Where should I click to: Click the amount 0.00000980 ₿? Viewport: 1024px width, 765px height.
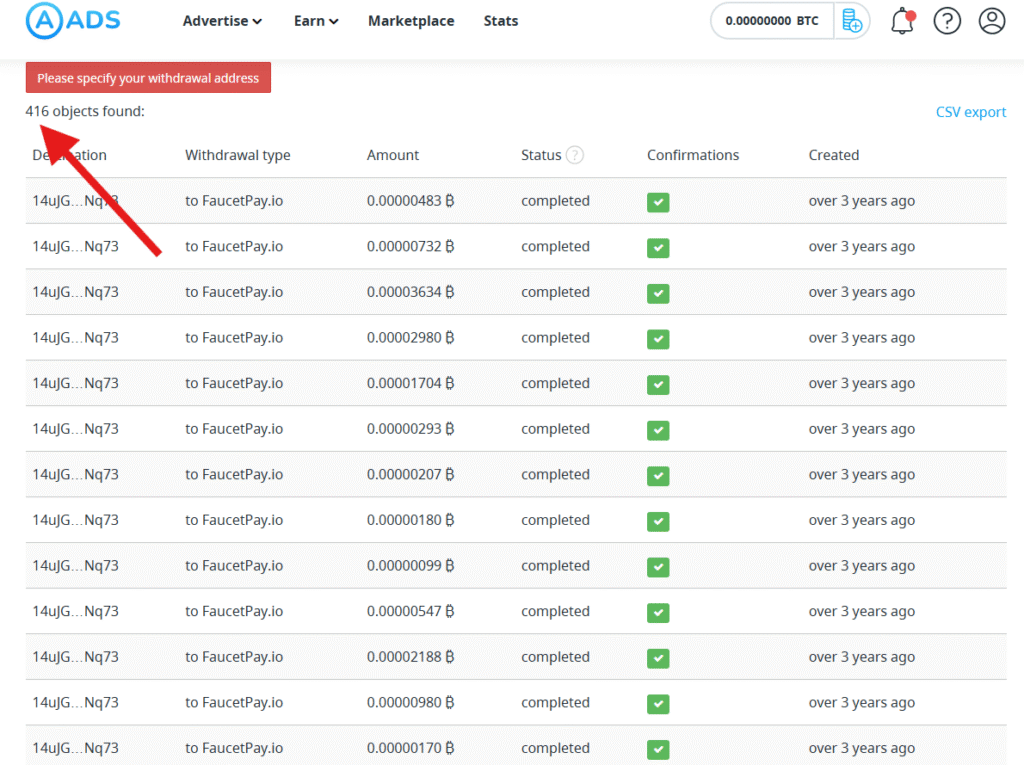click(x=410, y=702)
